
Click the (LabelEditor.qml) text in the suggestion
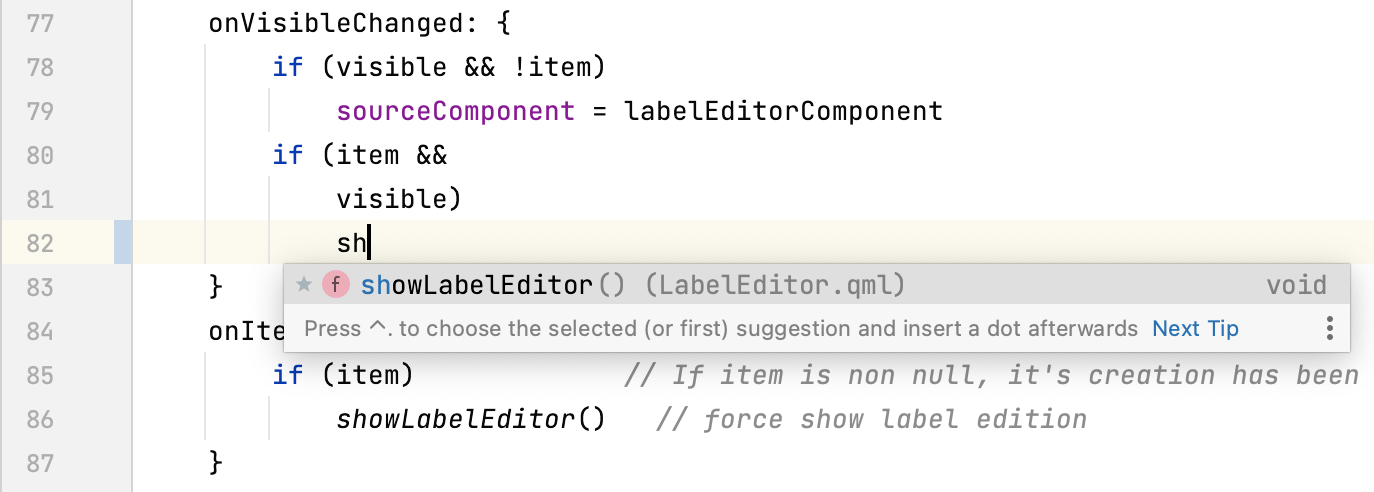pos(775,286)
